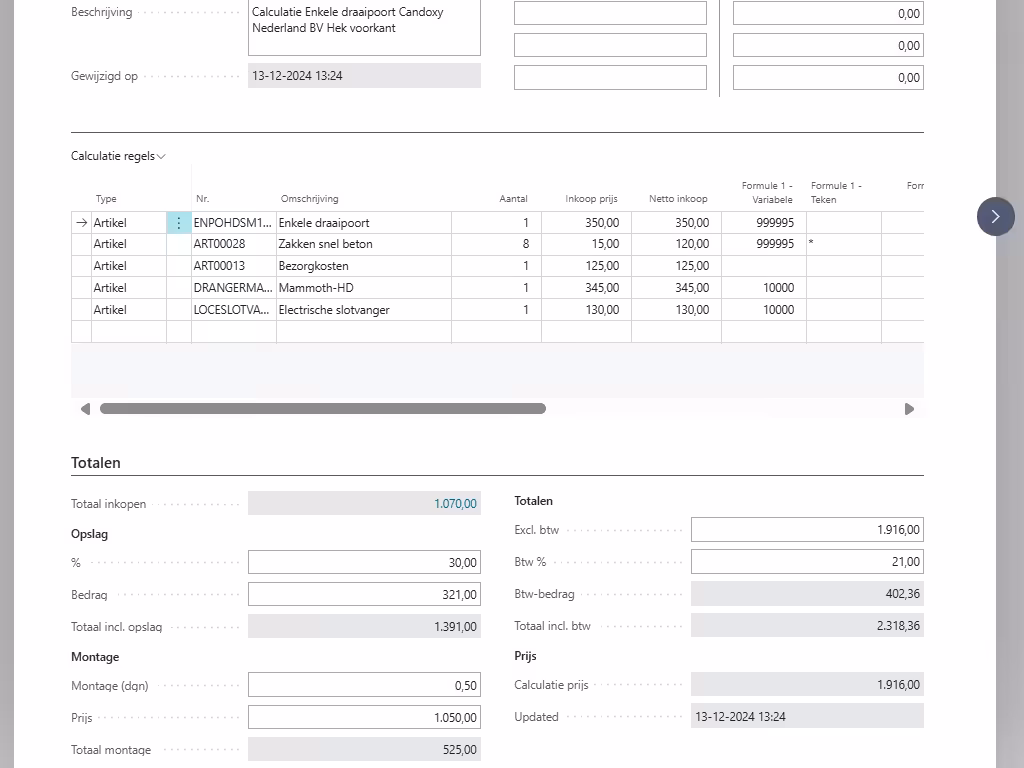Select the Excl. btw total field
The image size is (1024, 768).
(x=806, y=531)
